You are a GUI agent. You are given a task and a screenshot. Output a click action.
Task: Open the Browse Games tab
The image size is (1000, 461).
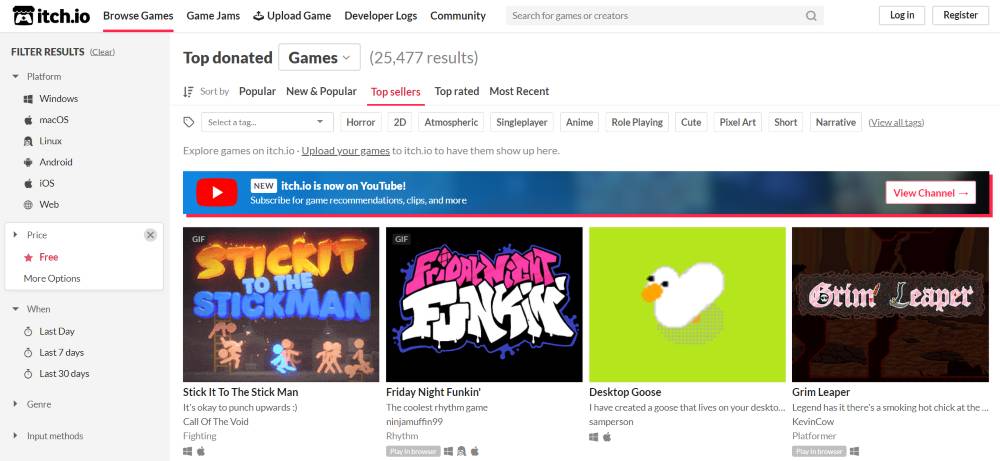pos(138,16)
